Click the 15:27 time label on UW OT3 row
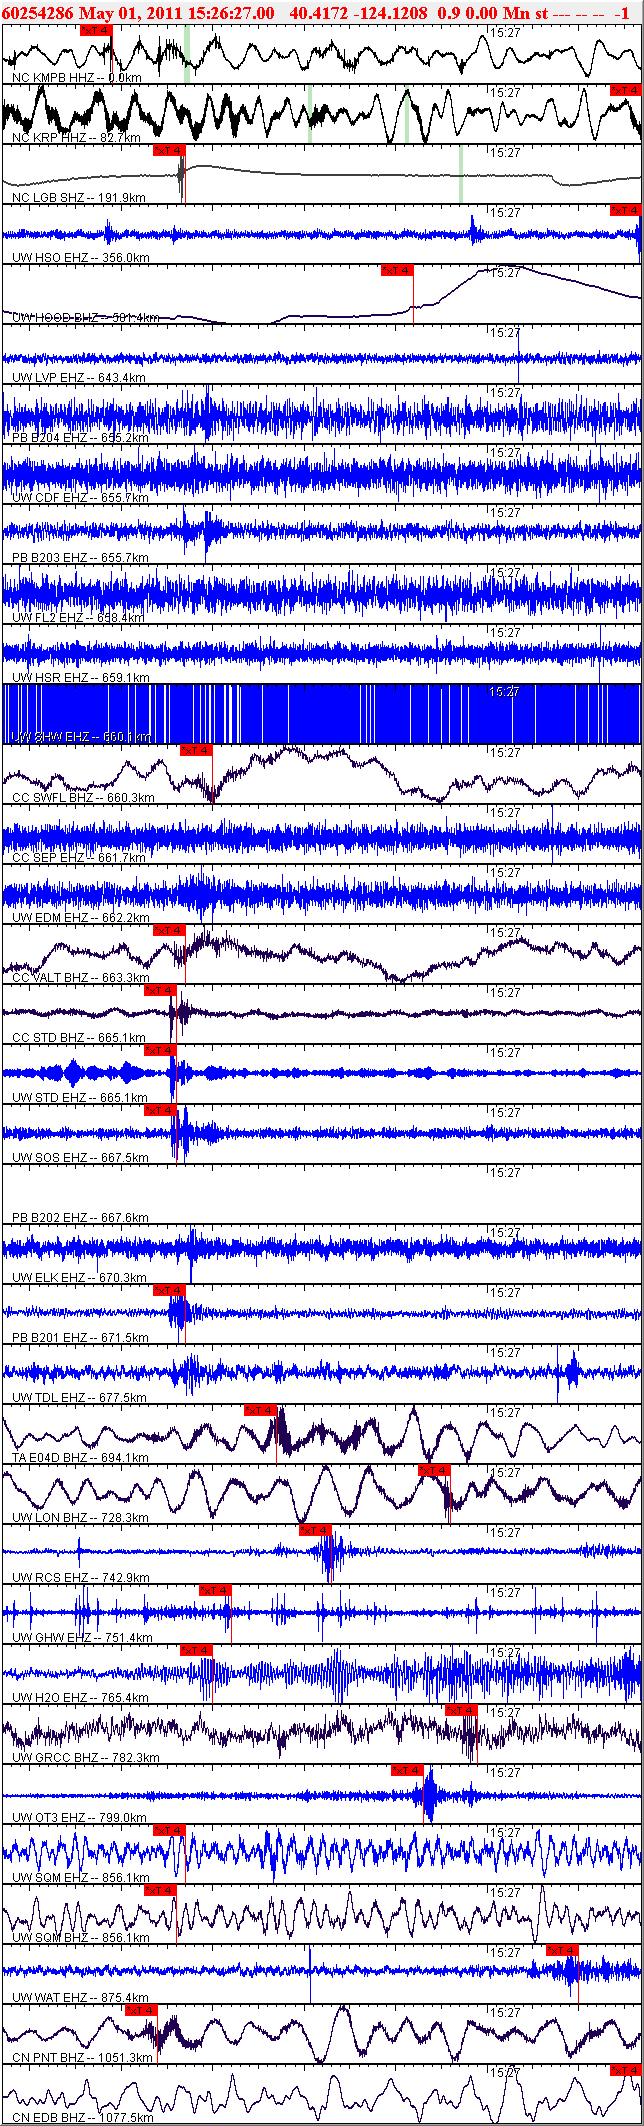This screenshot has width=644, height=2126. pyautogui.click(x=505, y=1772)
